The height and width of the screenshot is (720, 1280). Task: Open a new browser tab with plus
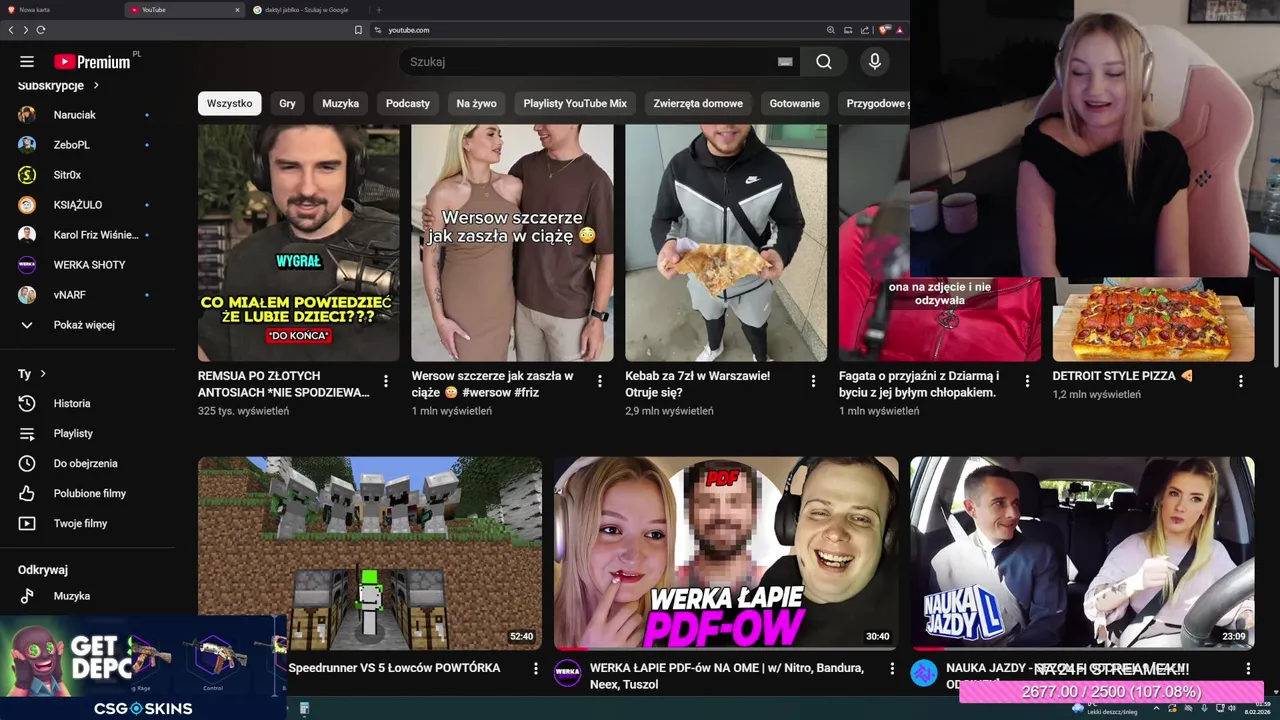click(x=379, y=10)
